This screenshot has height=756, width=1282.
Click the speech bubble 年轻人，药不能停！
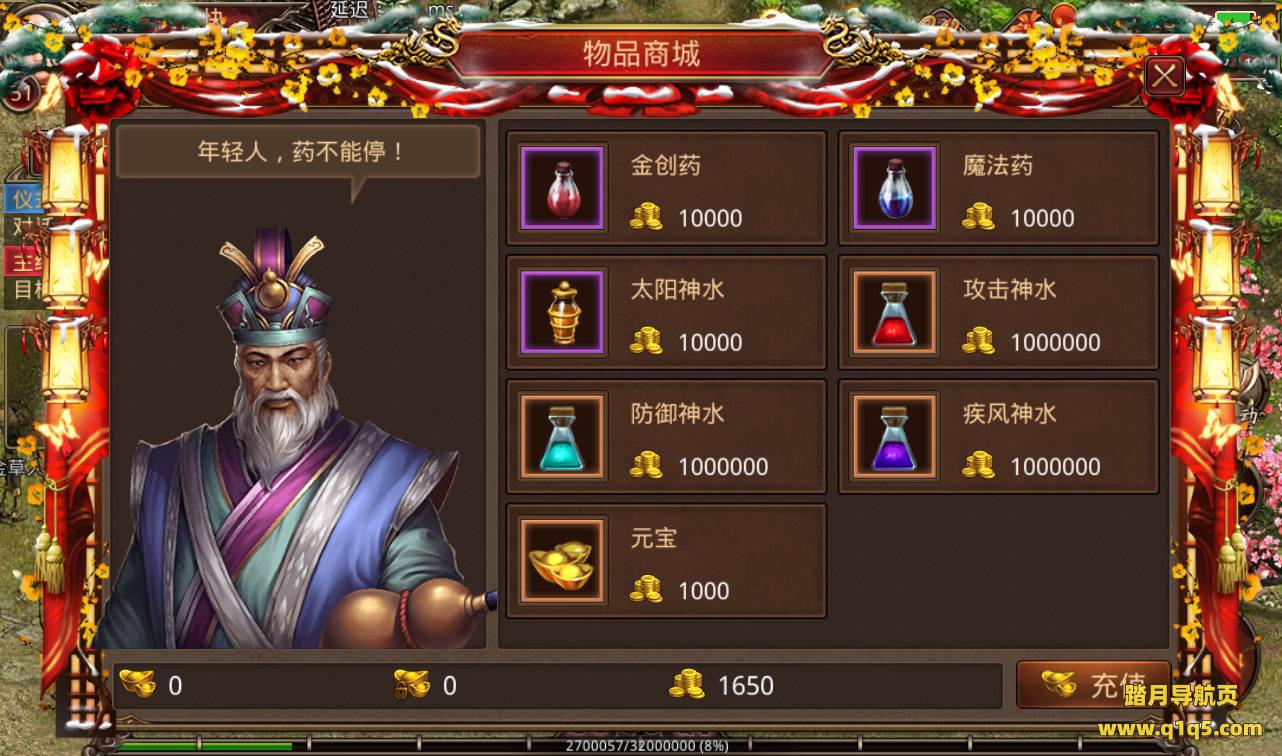(299, 153)
